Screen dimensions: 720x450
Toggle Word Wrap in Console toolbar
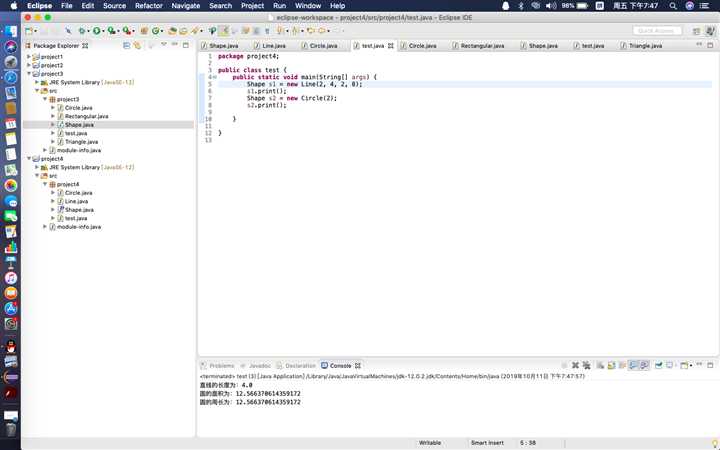pos(622,366)
